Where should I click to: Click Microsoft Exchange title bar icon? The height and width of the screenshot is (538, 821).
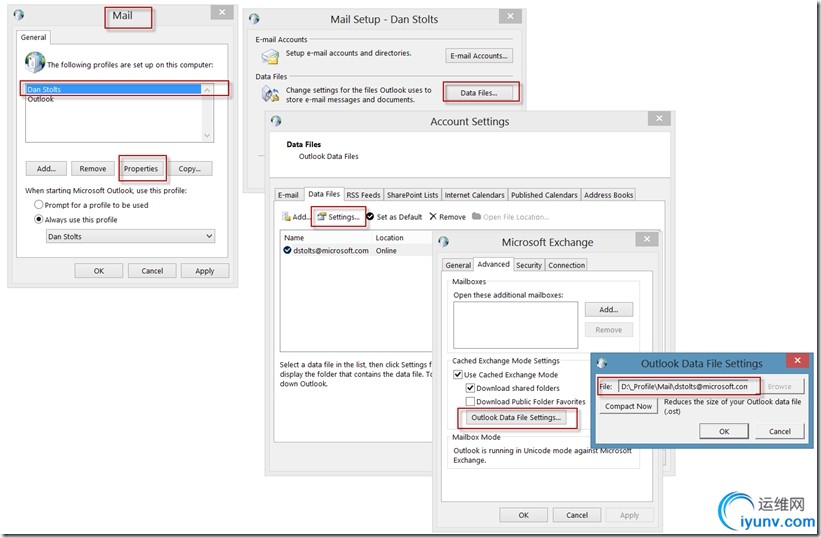pyautogui.click(x=443, y=241)
